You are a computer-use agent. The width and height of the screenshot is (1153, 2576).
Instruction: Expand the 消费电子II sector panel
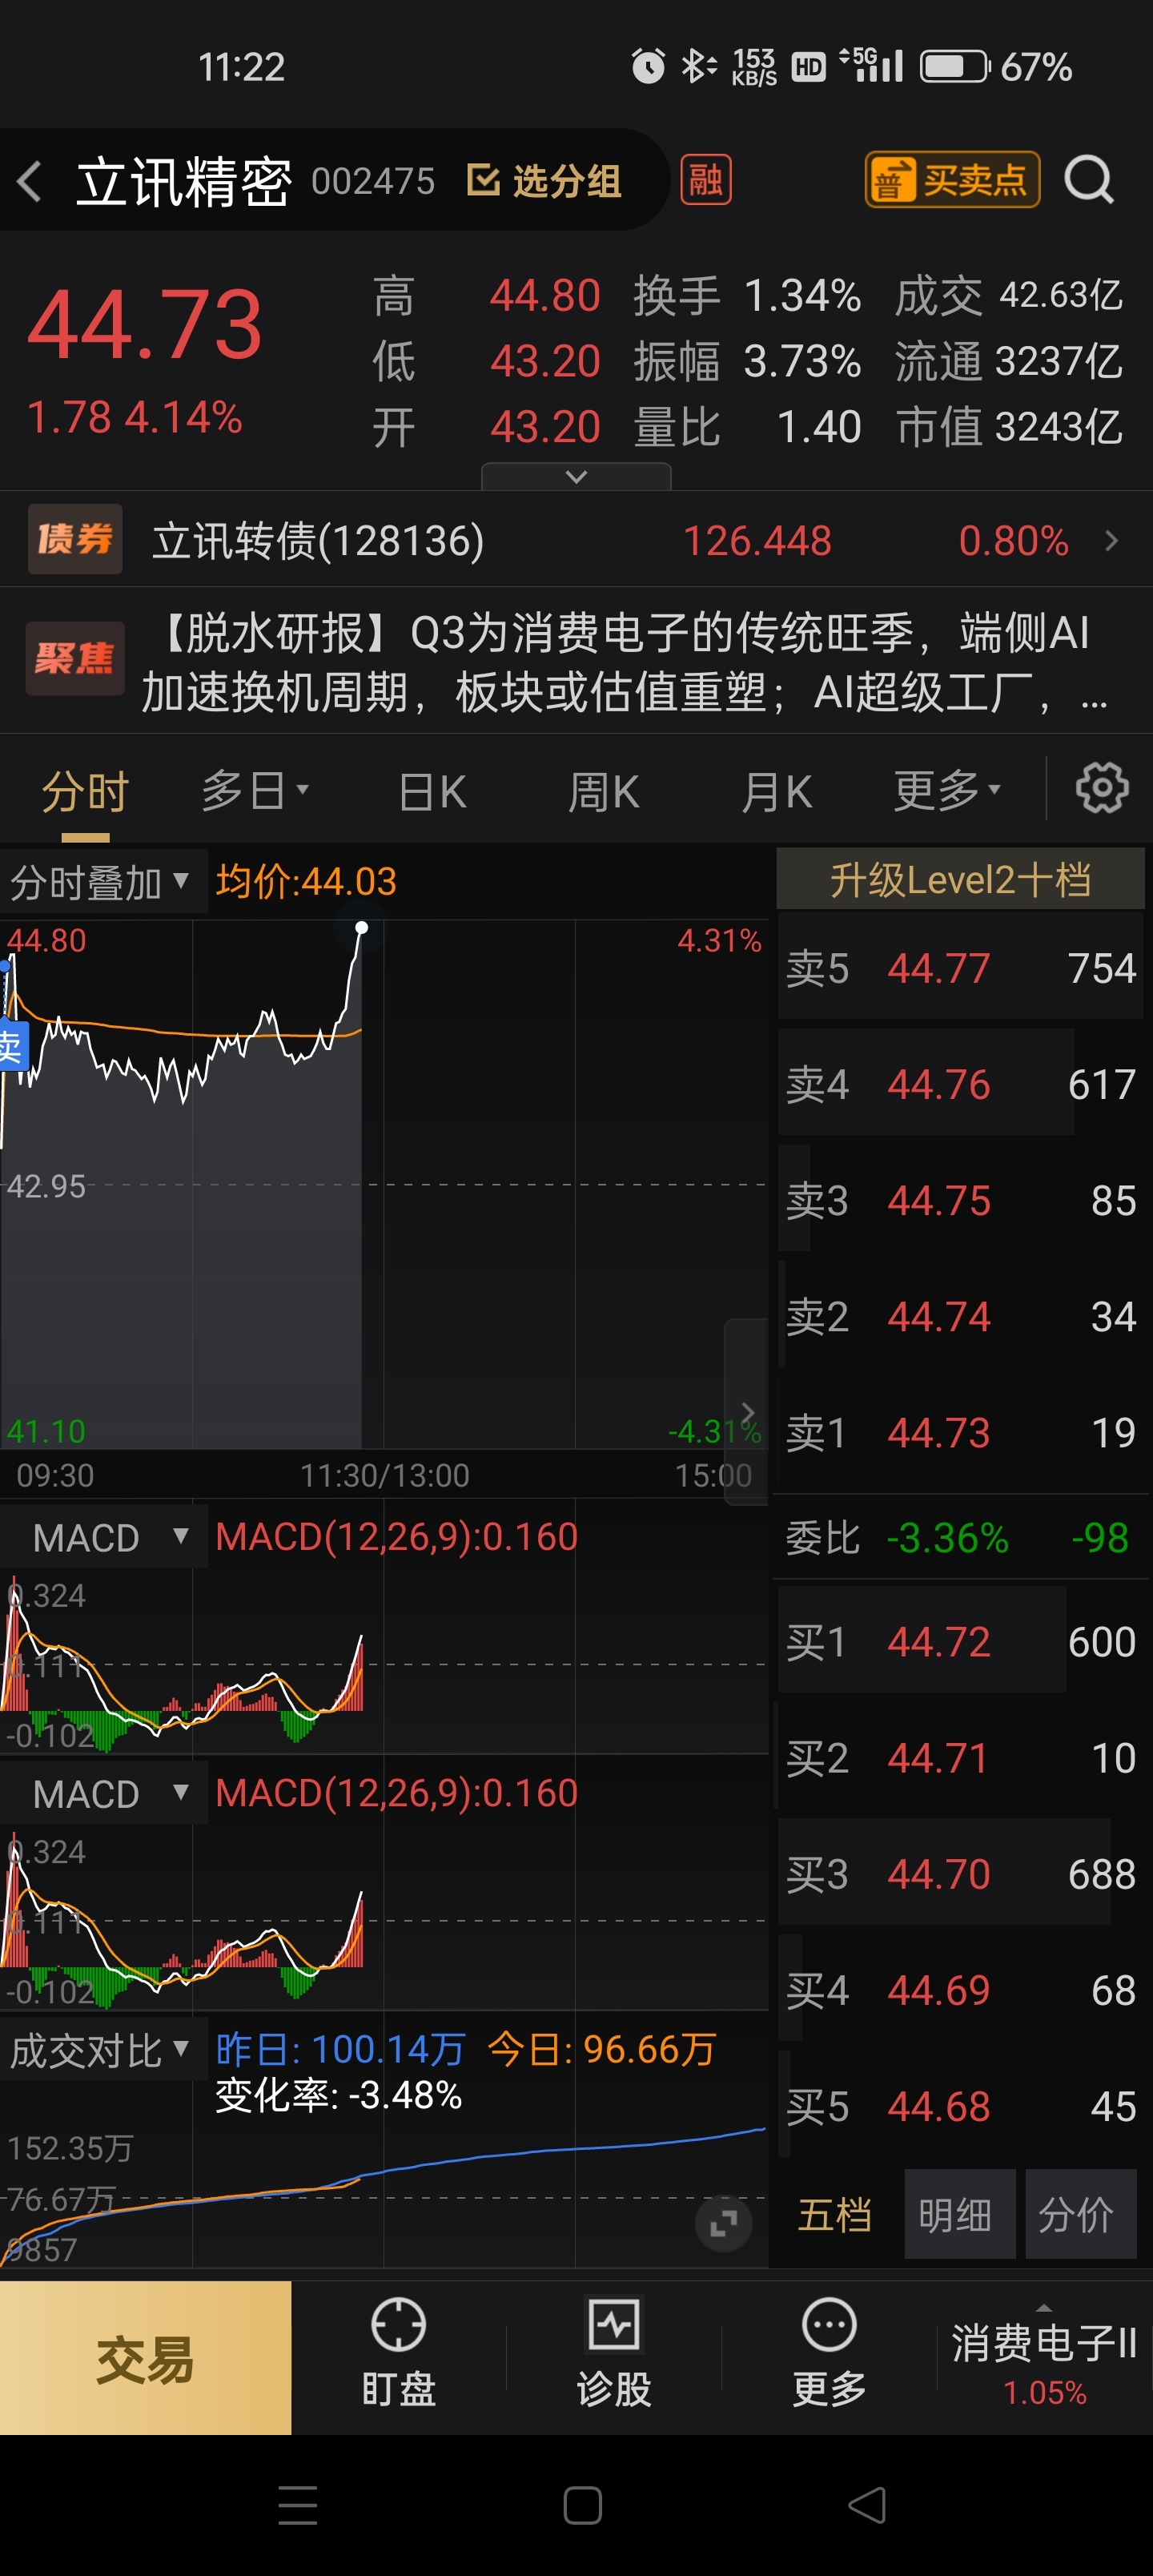[1044, 2357]
